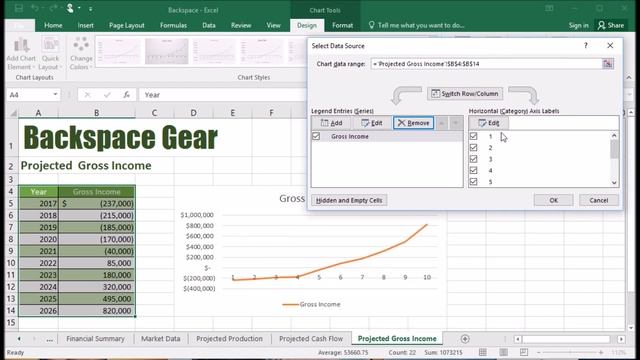Screen dimensions: 640x360
Task: Click Remove under Legend Entries
Action: click(x=413, y=123)
